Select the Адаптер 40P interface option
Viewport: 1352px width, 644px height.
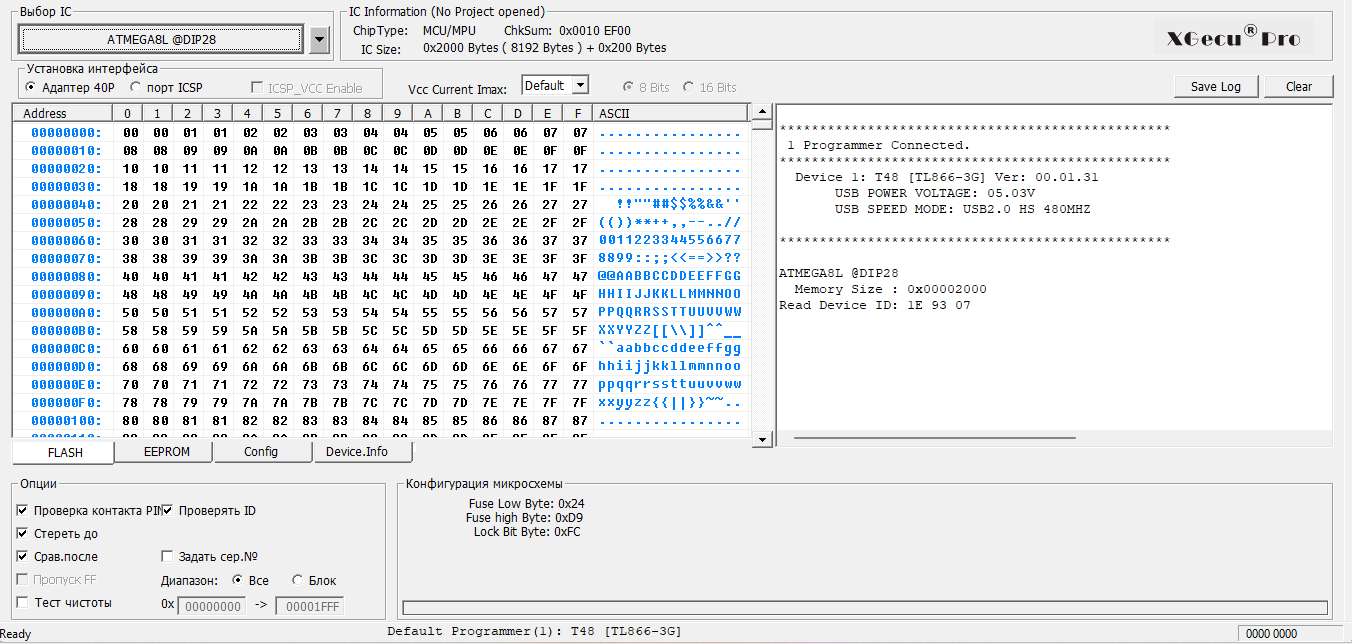[x=70, y=88]
